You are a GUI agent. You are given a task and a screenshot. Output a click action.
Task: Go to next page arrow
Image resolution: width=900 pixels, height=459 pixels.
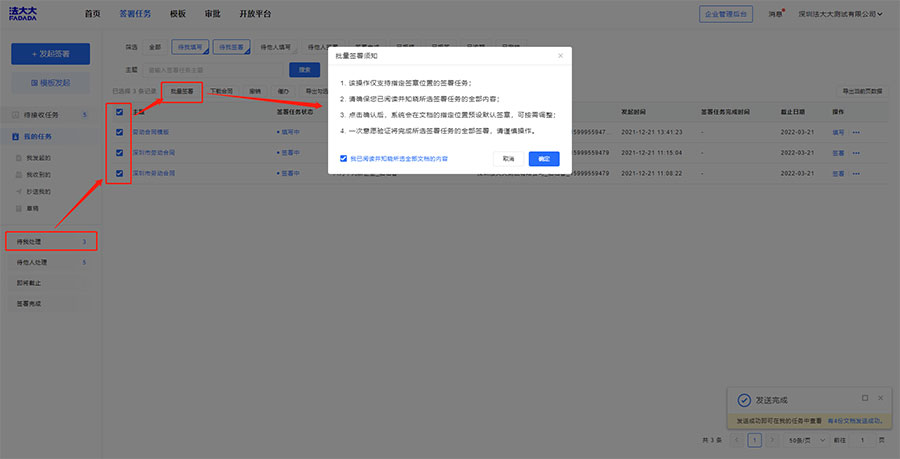point(772,441)
